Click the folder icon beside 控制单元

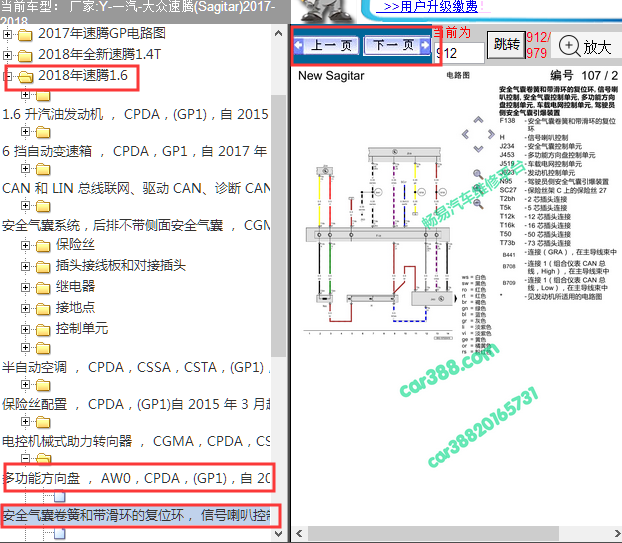[x=43, y=330]
